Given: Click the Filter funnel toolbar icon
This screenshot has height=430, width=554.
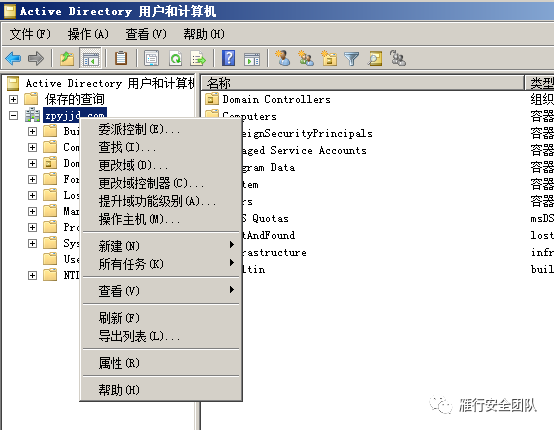Looking at the screenshot, I should coord(351,59).
